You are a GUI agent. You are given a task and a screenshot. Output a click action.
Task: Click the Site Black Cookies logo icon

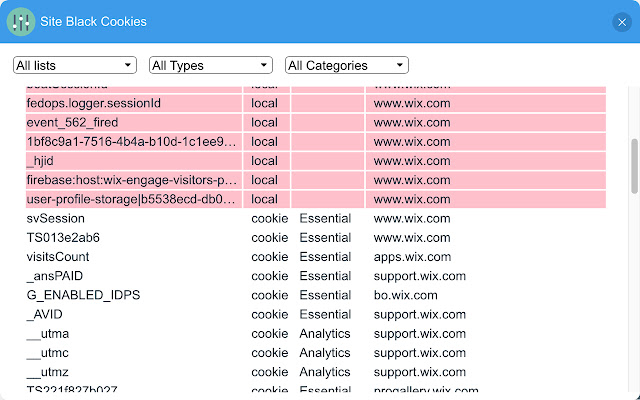pyautogui.click(x=21, y=21)
